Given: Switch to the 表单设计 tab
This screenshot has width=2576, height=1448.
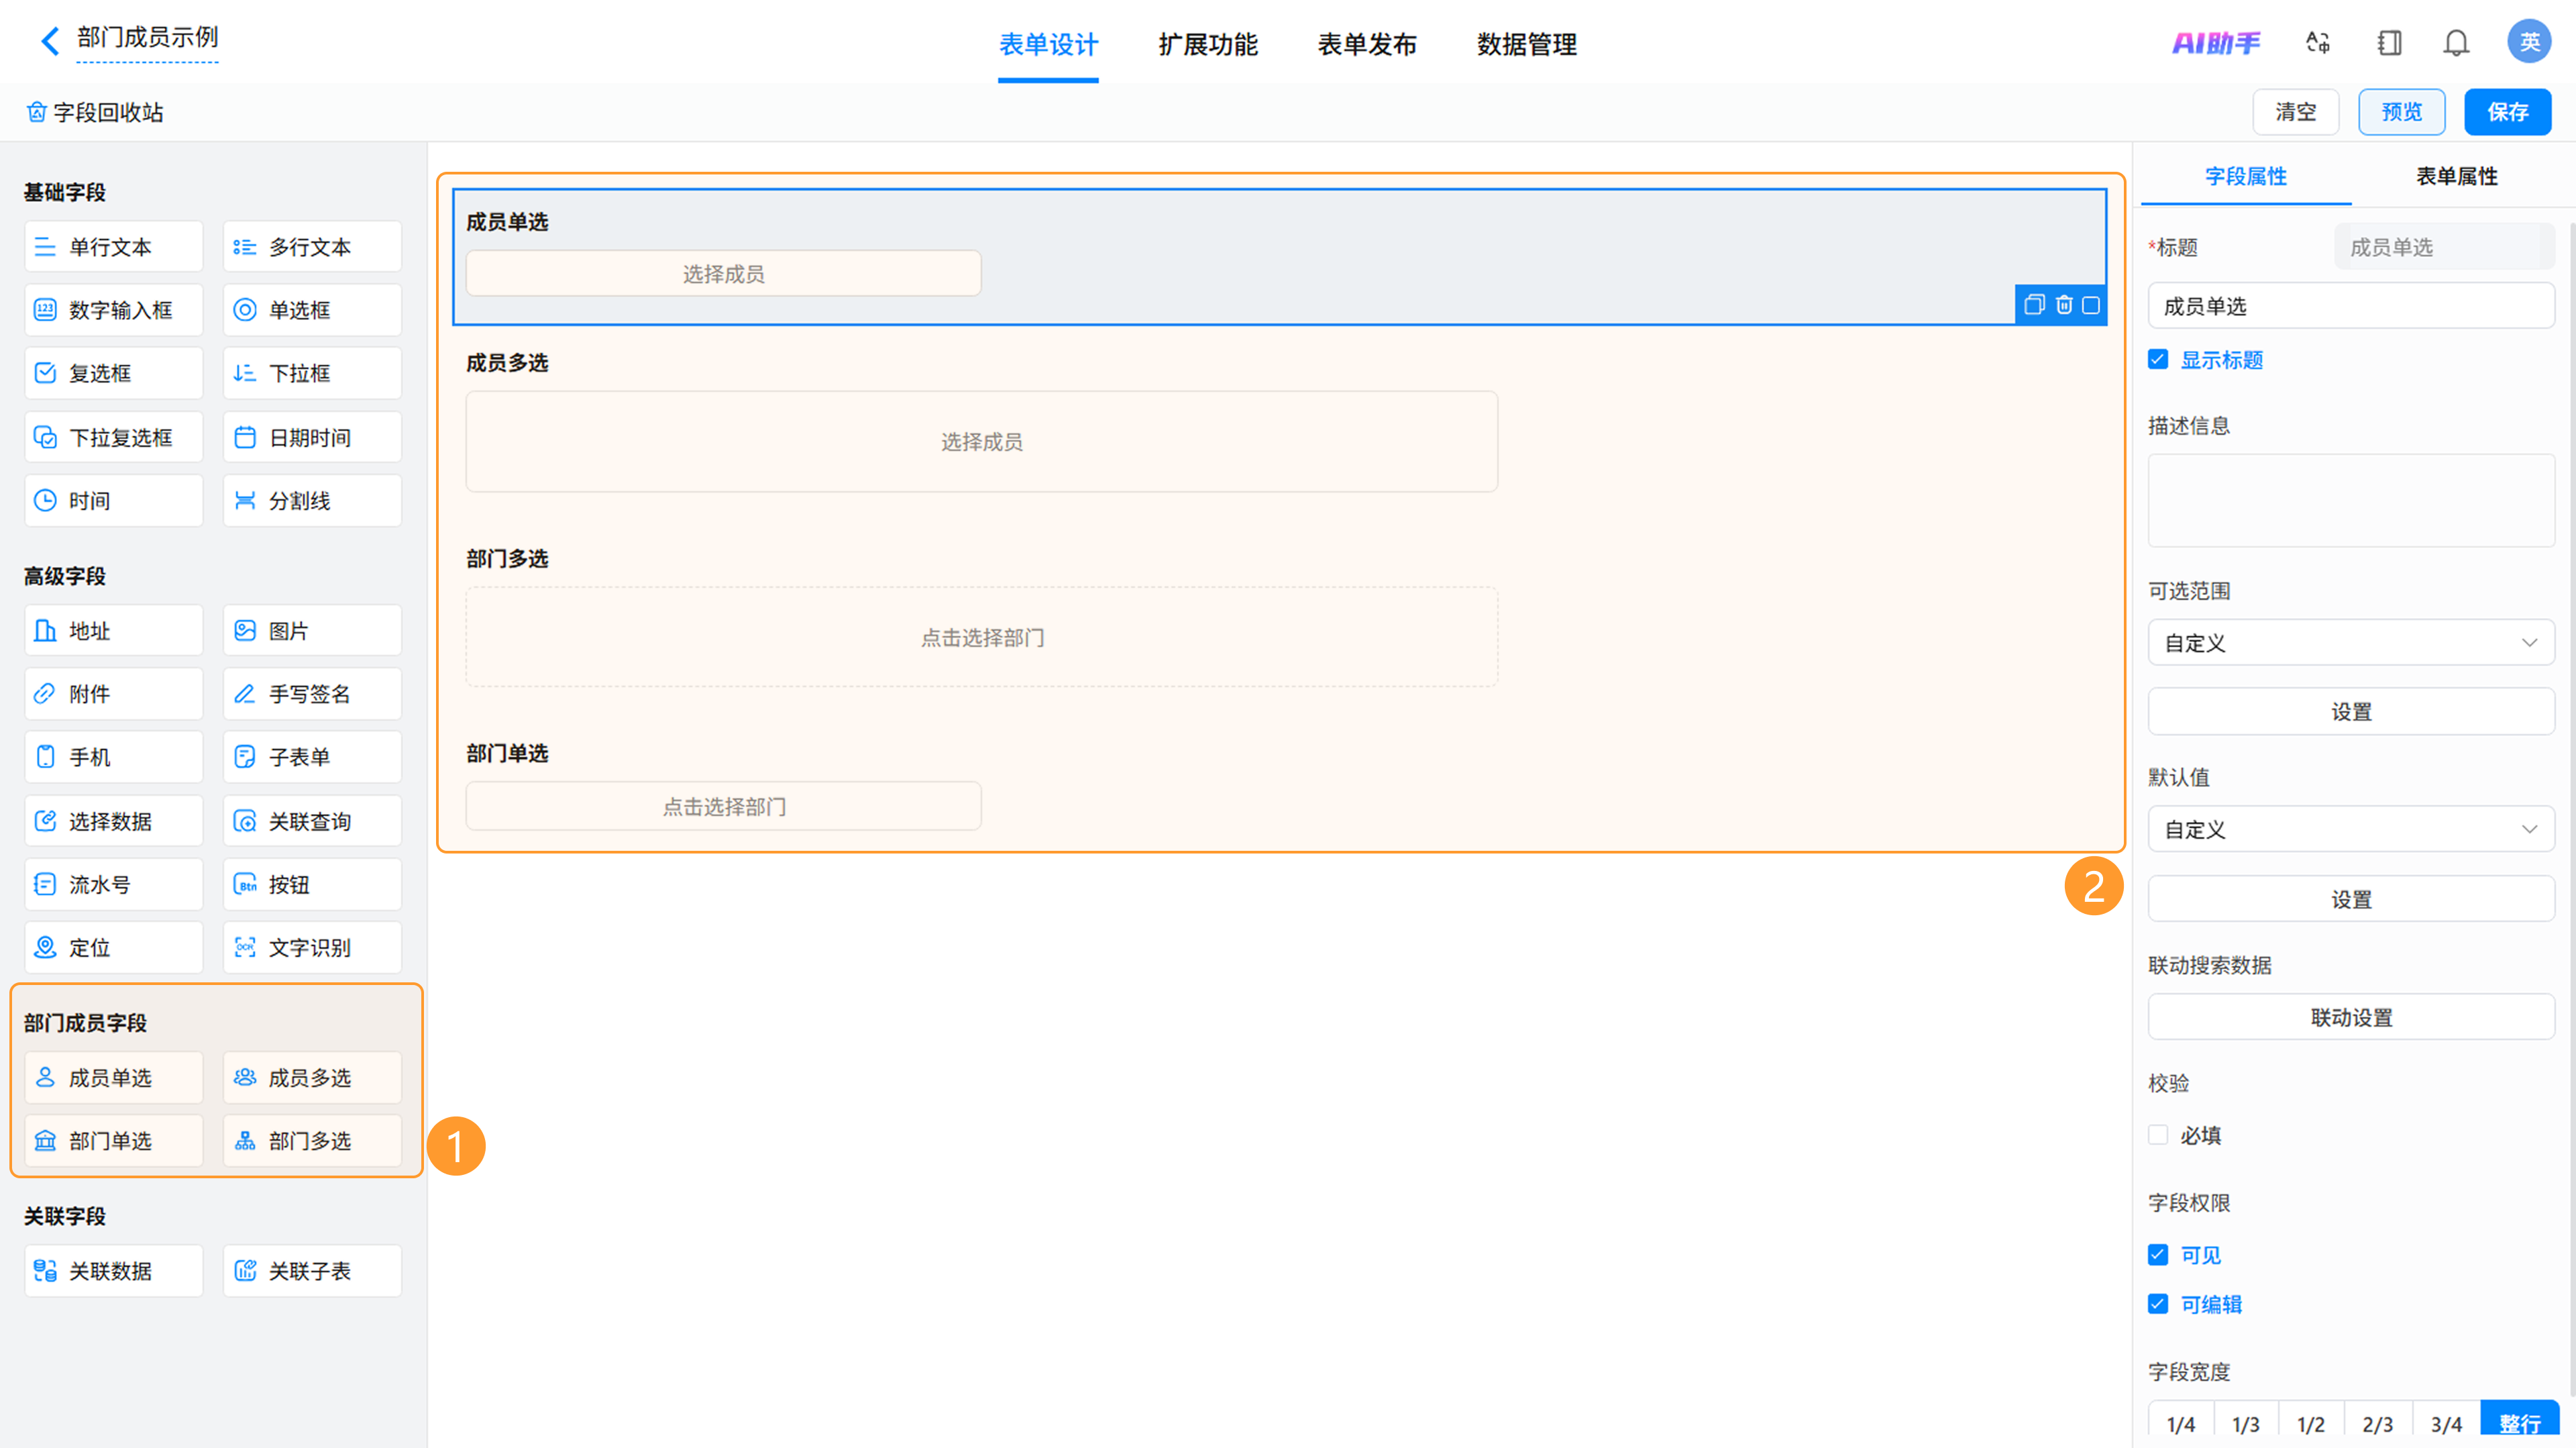Looking at the screenshot, I should (1048, 45).
